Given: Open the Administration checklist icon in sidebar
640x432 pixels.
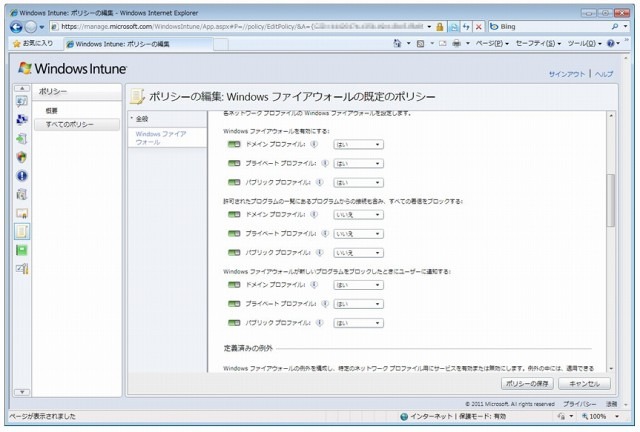Looking at the screenshot, I should (22, 269).
